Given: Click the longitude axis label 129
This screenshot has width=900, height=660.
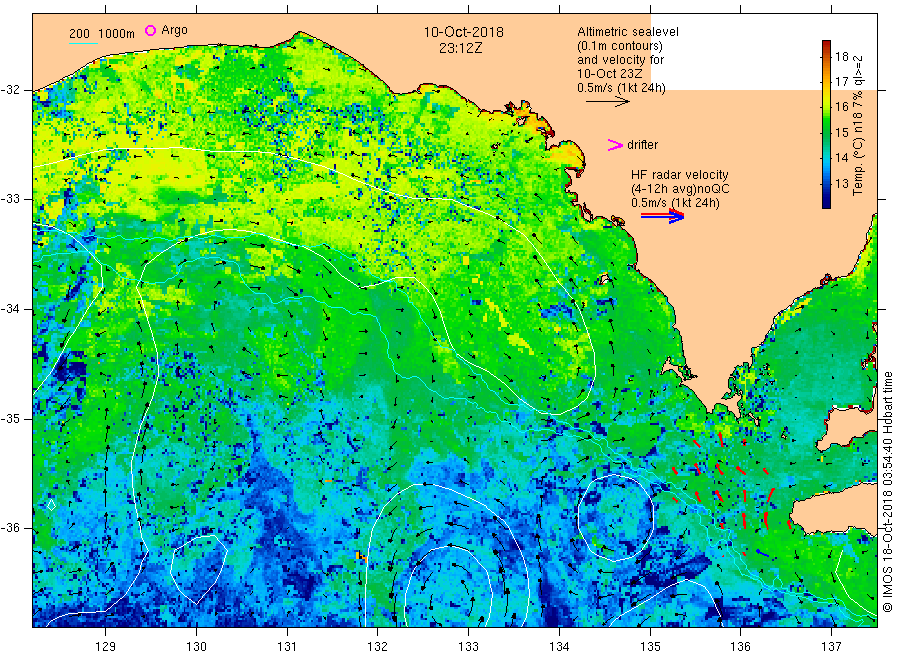Looking at the screenshot, I should 106,647.
